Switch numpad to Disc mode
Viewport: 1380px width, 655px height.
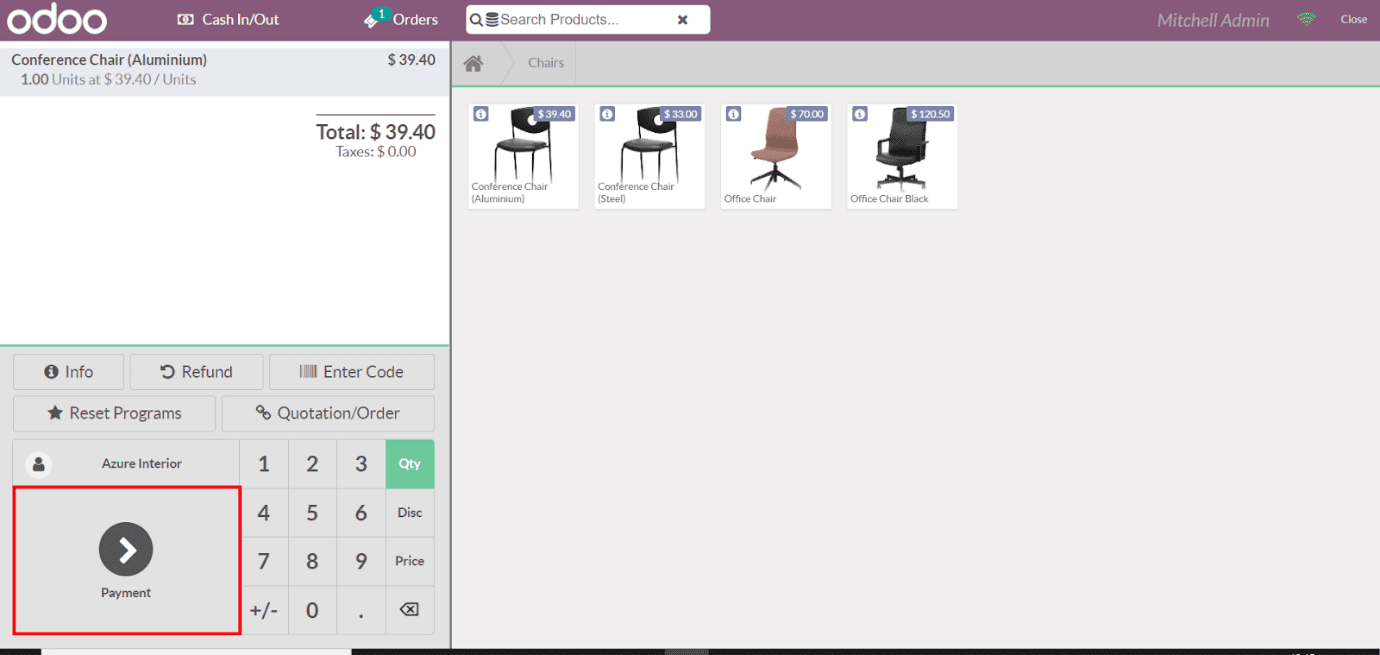click(x=410, y=512)
